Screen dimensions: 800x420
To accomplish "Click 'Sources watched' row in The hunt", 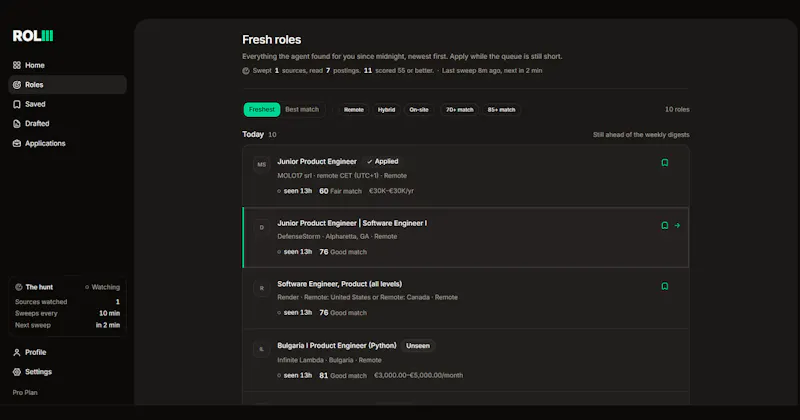I will [67, 302].
